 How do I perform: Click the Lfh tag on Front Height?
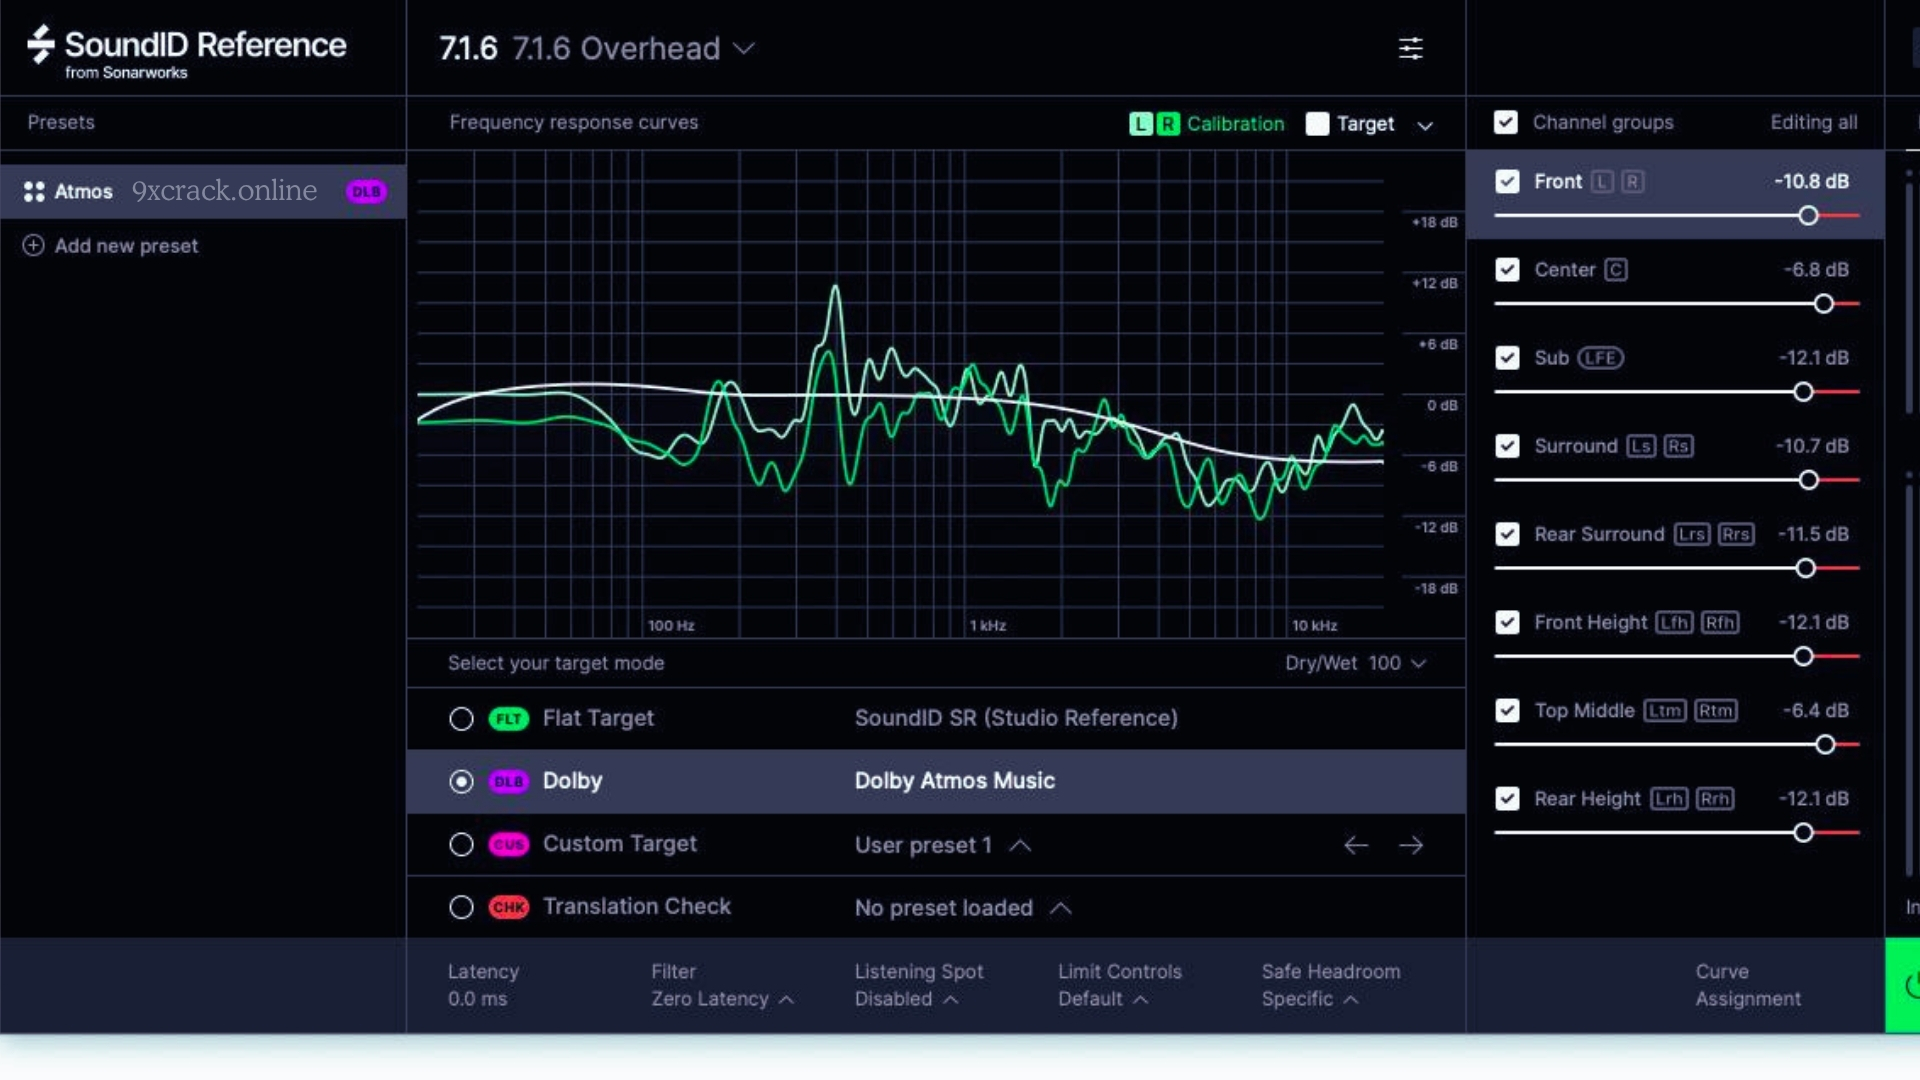click(1674, 623)
